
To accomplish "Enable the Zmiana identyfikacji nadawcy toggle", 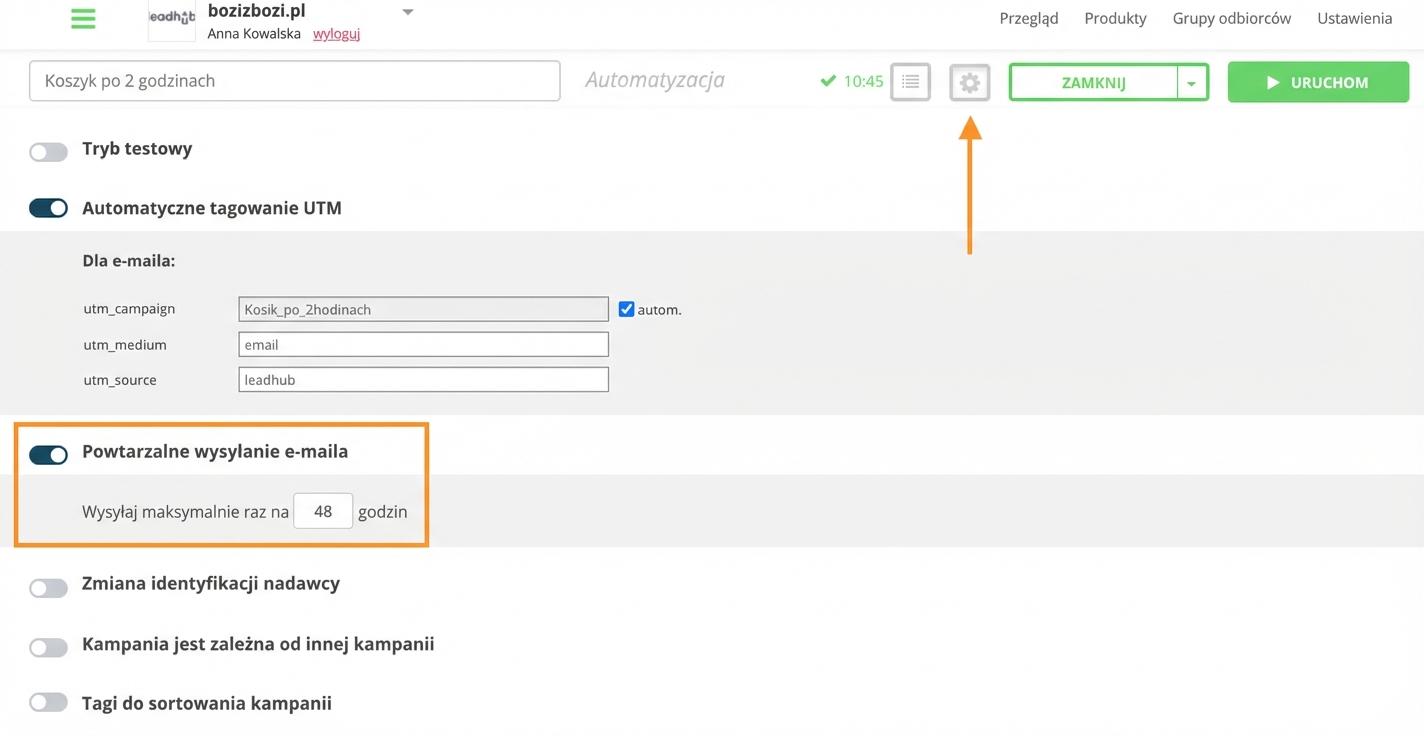I will (48, 588).
